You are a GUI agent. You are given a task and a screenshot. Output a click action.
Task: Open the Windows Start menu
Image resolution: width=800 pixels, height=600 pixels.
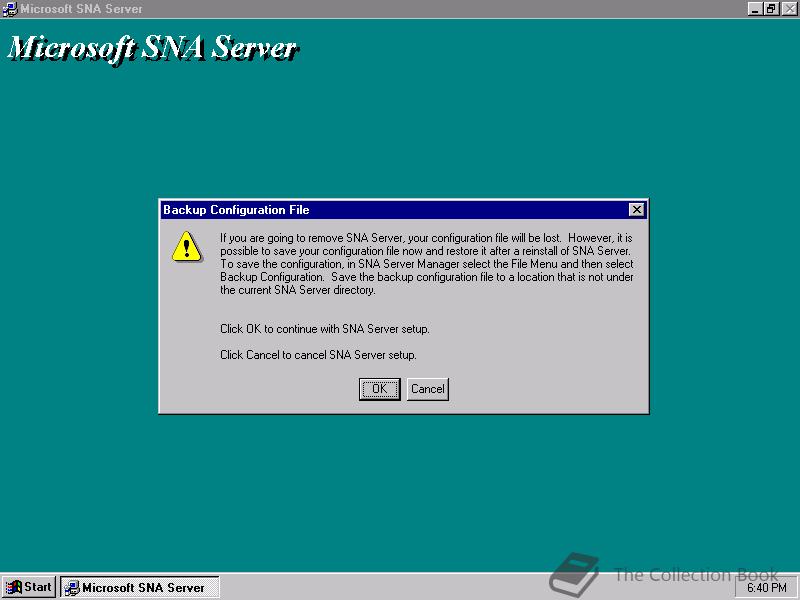[x=29, y=587]
